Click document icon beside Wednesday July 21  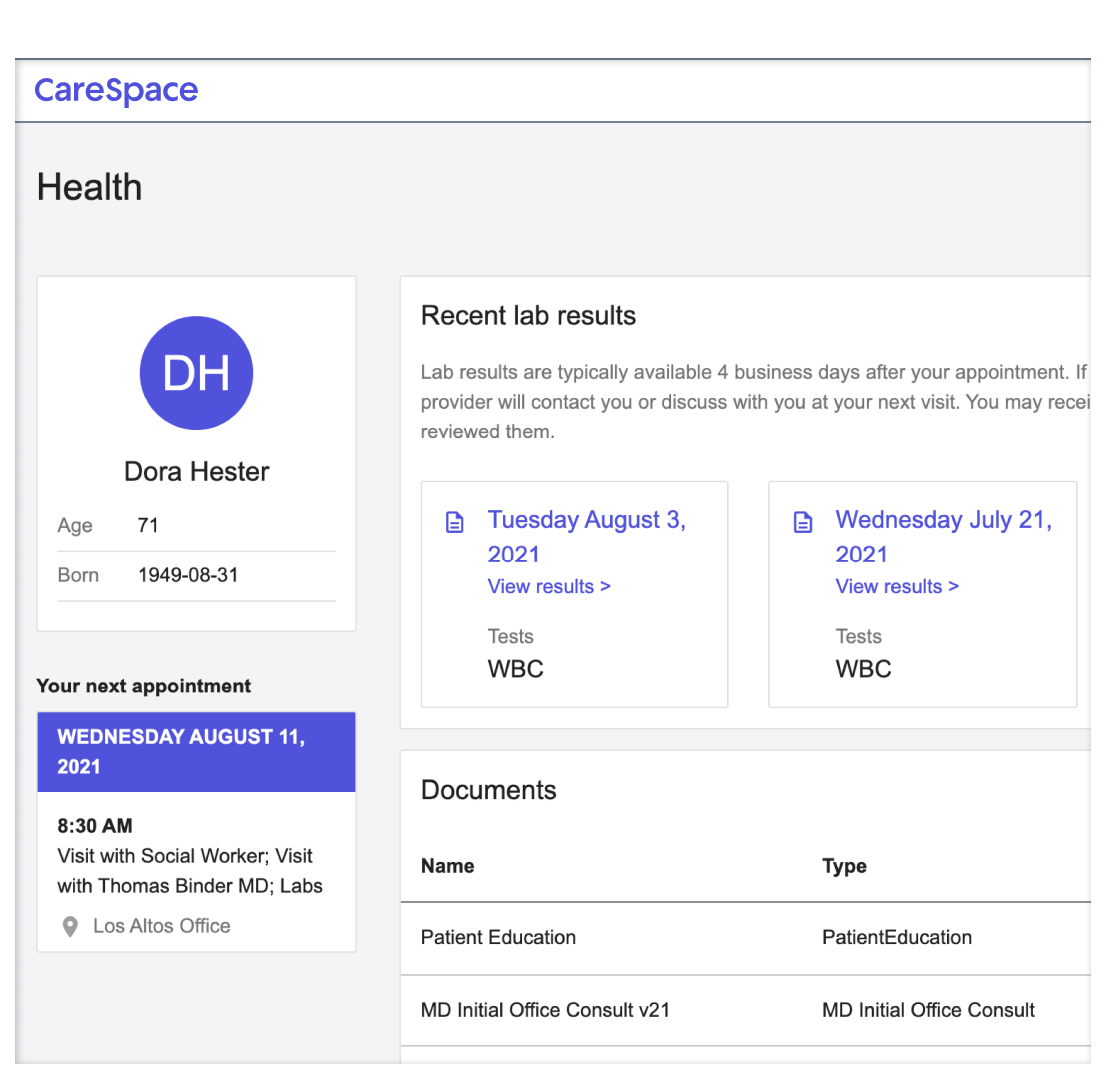803,523
